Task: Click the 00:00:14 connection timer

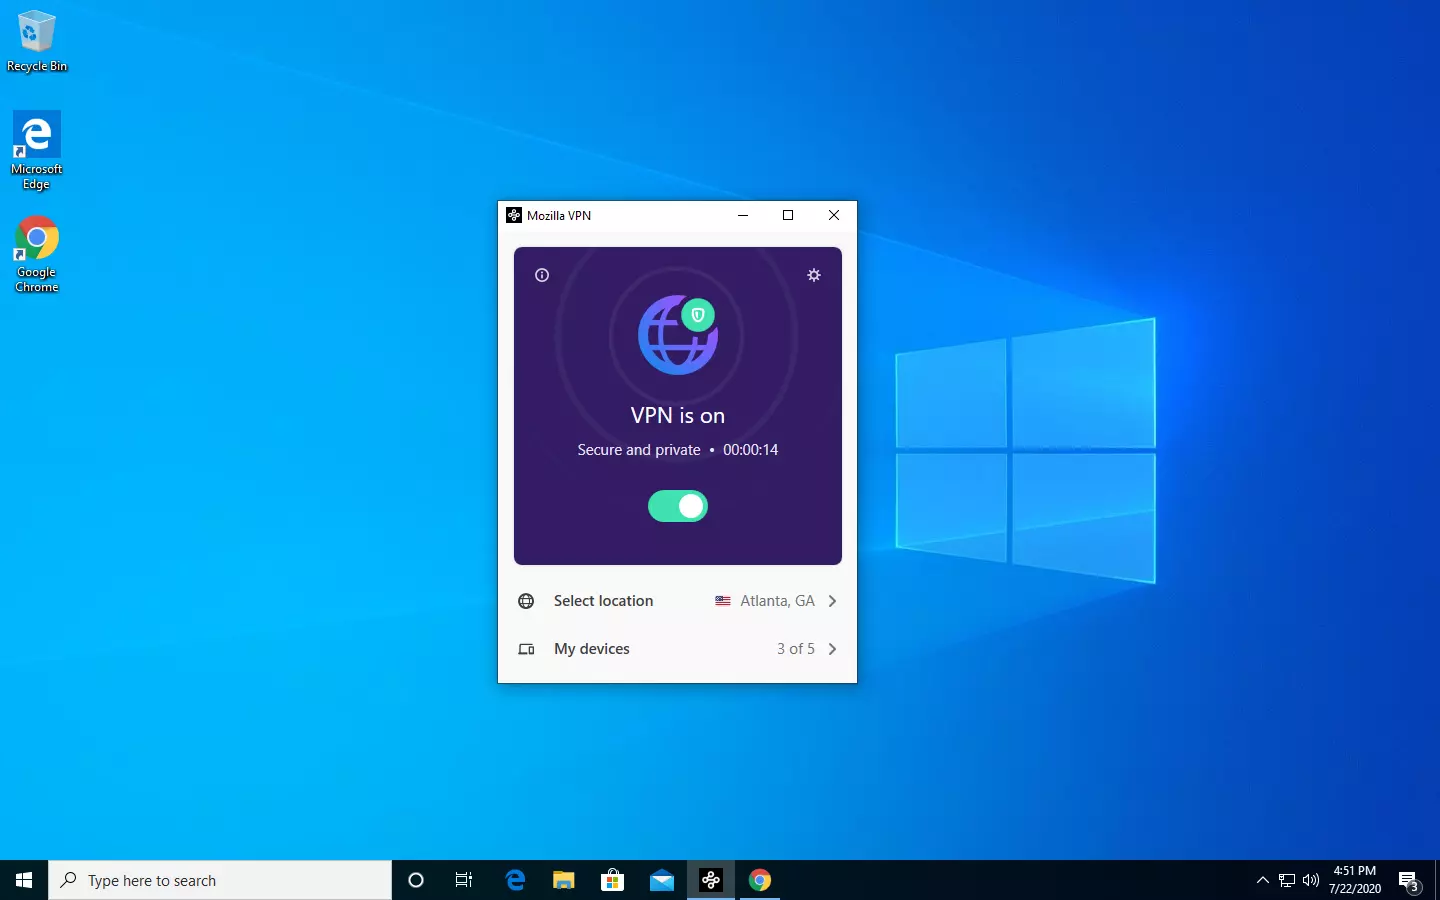Action: [750, 450]
